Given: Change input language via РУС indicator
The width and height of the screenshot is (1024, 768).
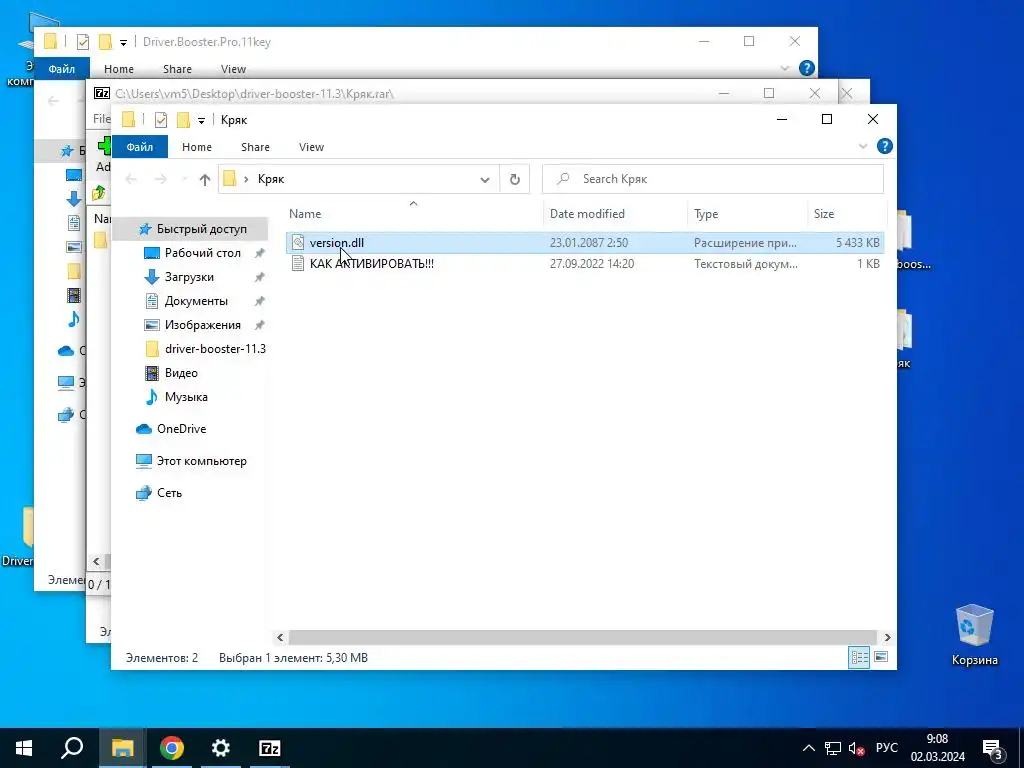Looking at the screenshot, I should coord(886,748).
